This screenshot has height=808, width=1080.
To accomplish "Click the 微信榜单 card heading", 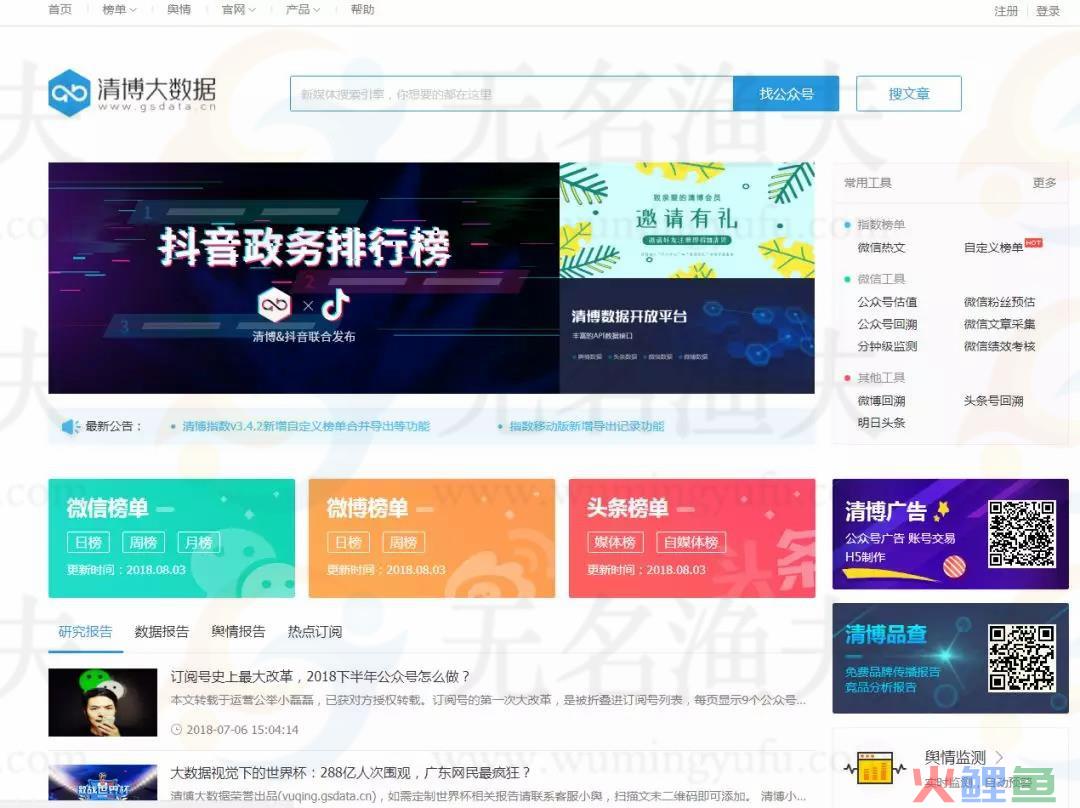I will point(107,508).
